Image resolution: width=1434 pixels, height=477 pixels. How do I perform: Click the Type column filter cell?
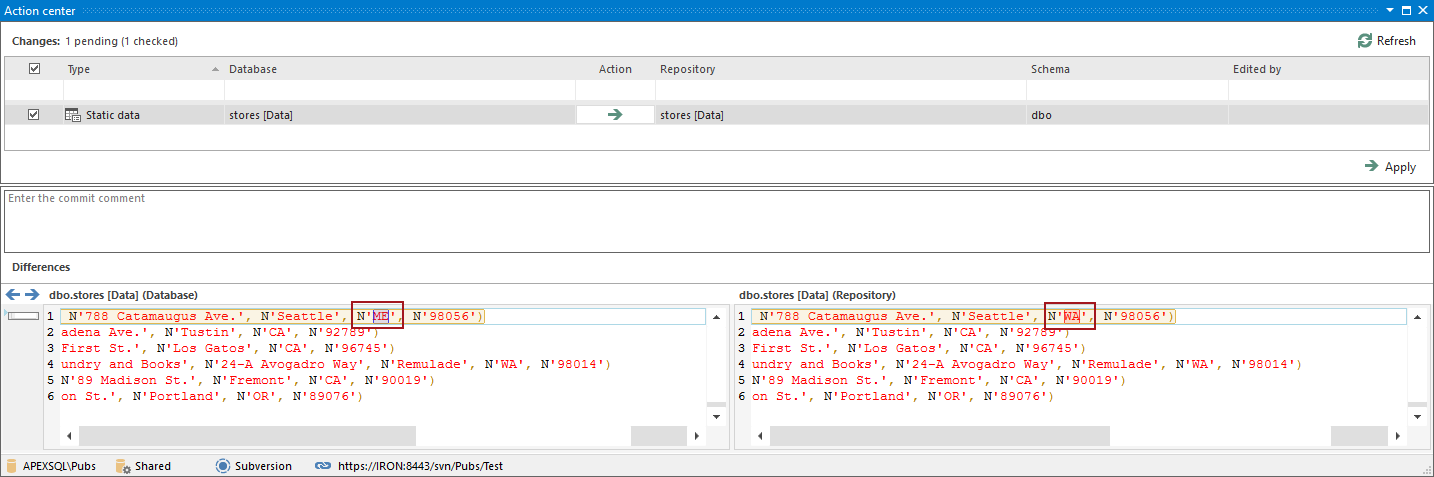[142, 91]
